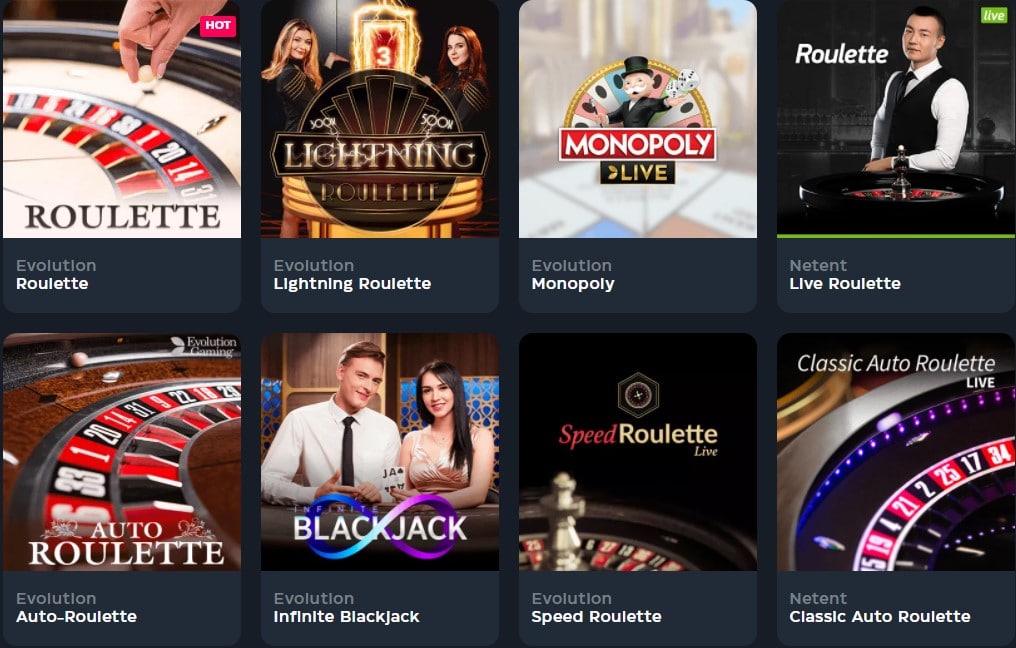Select the Auto Roulette game image
Image resolution: width=1016 pixels, height=648 pixels.
point(122,452)
